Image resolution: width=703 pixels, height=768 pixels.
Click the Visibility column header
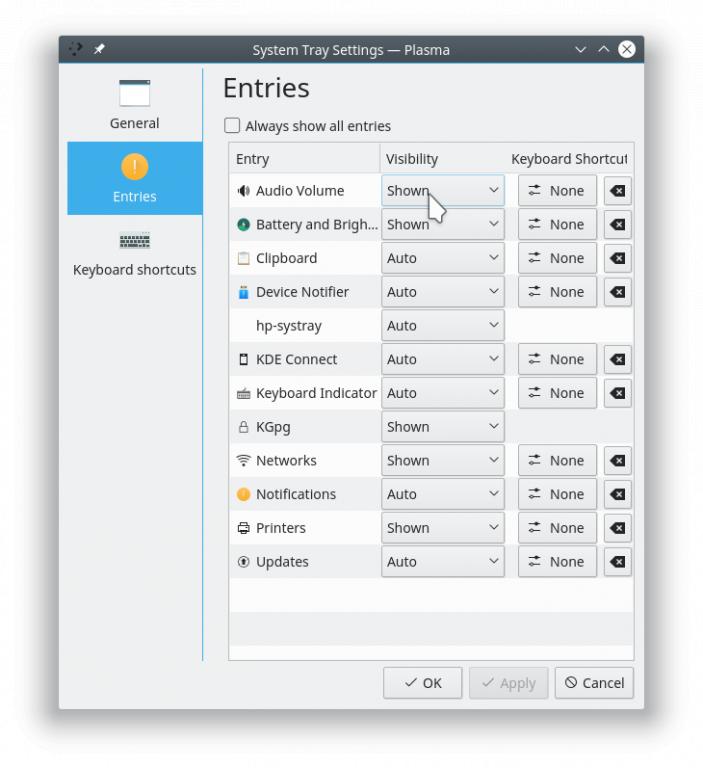412,159
